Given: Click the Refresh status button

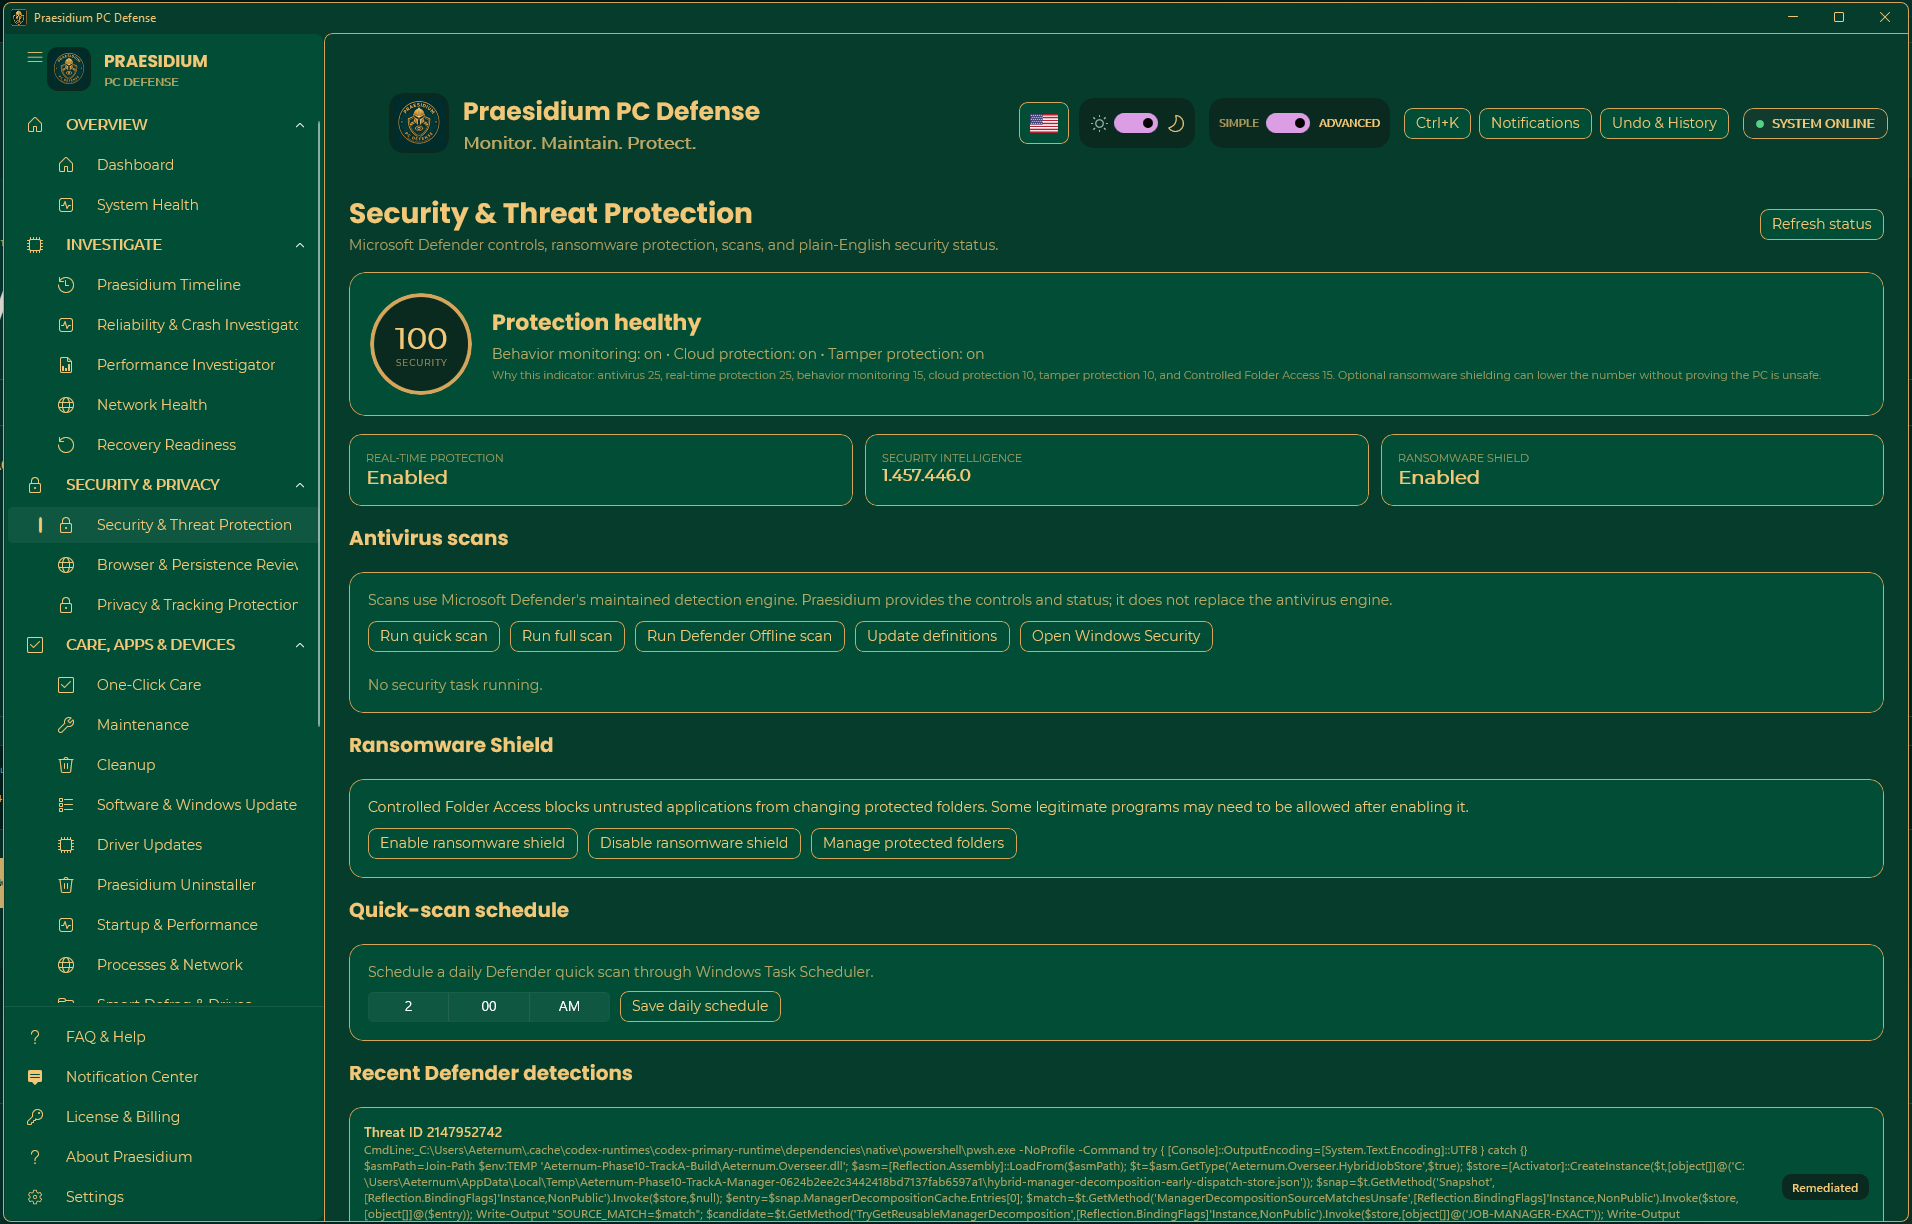Looking at the screenshot, I should coord(1821,224).
